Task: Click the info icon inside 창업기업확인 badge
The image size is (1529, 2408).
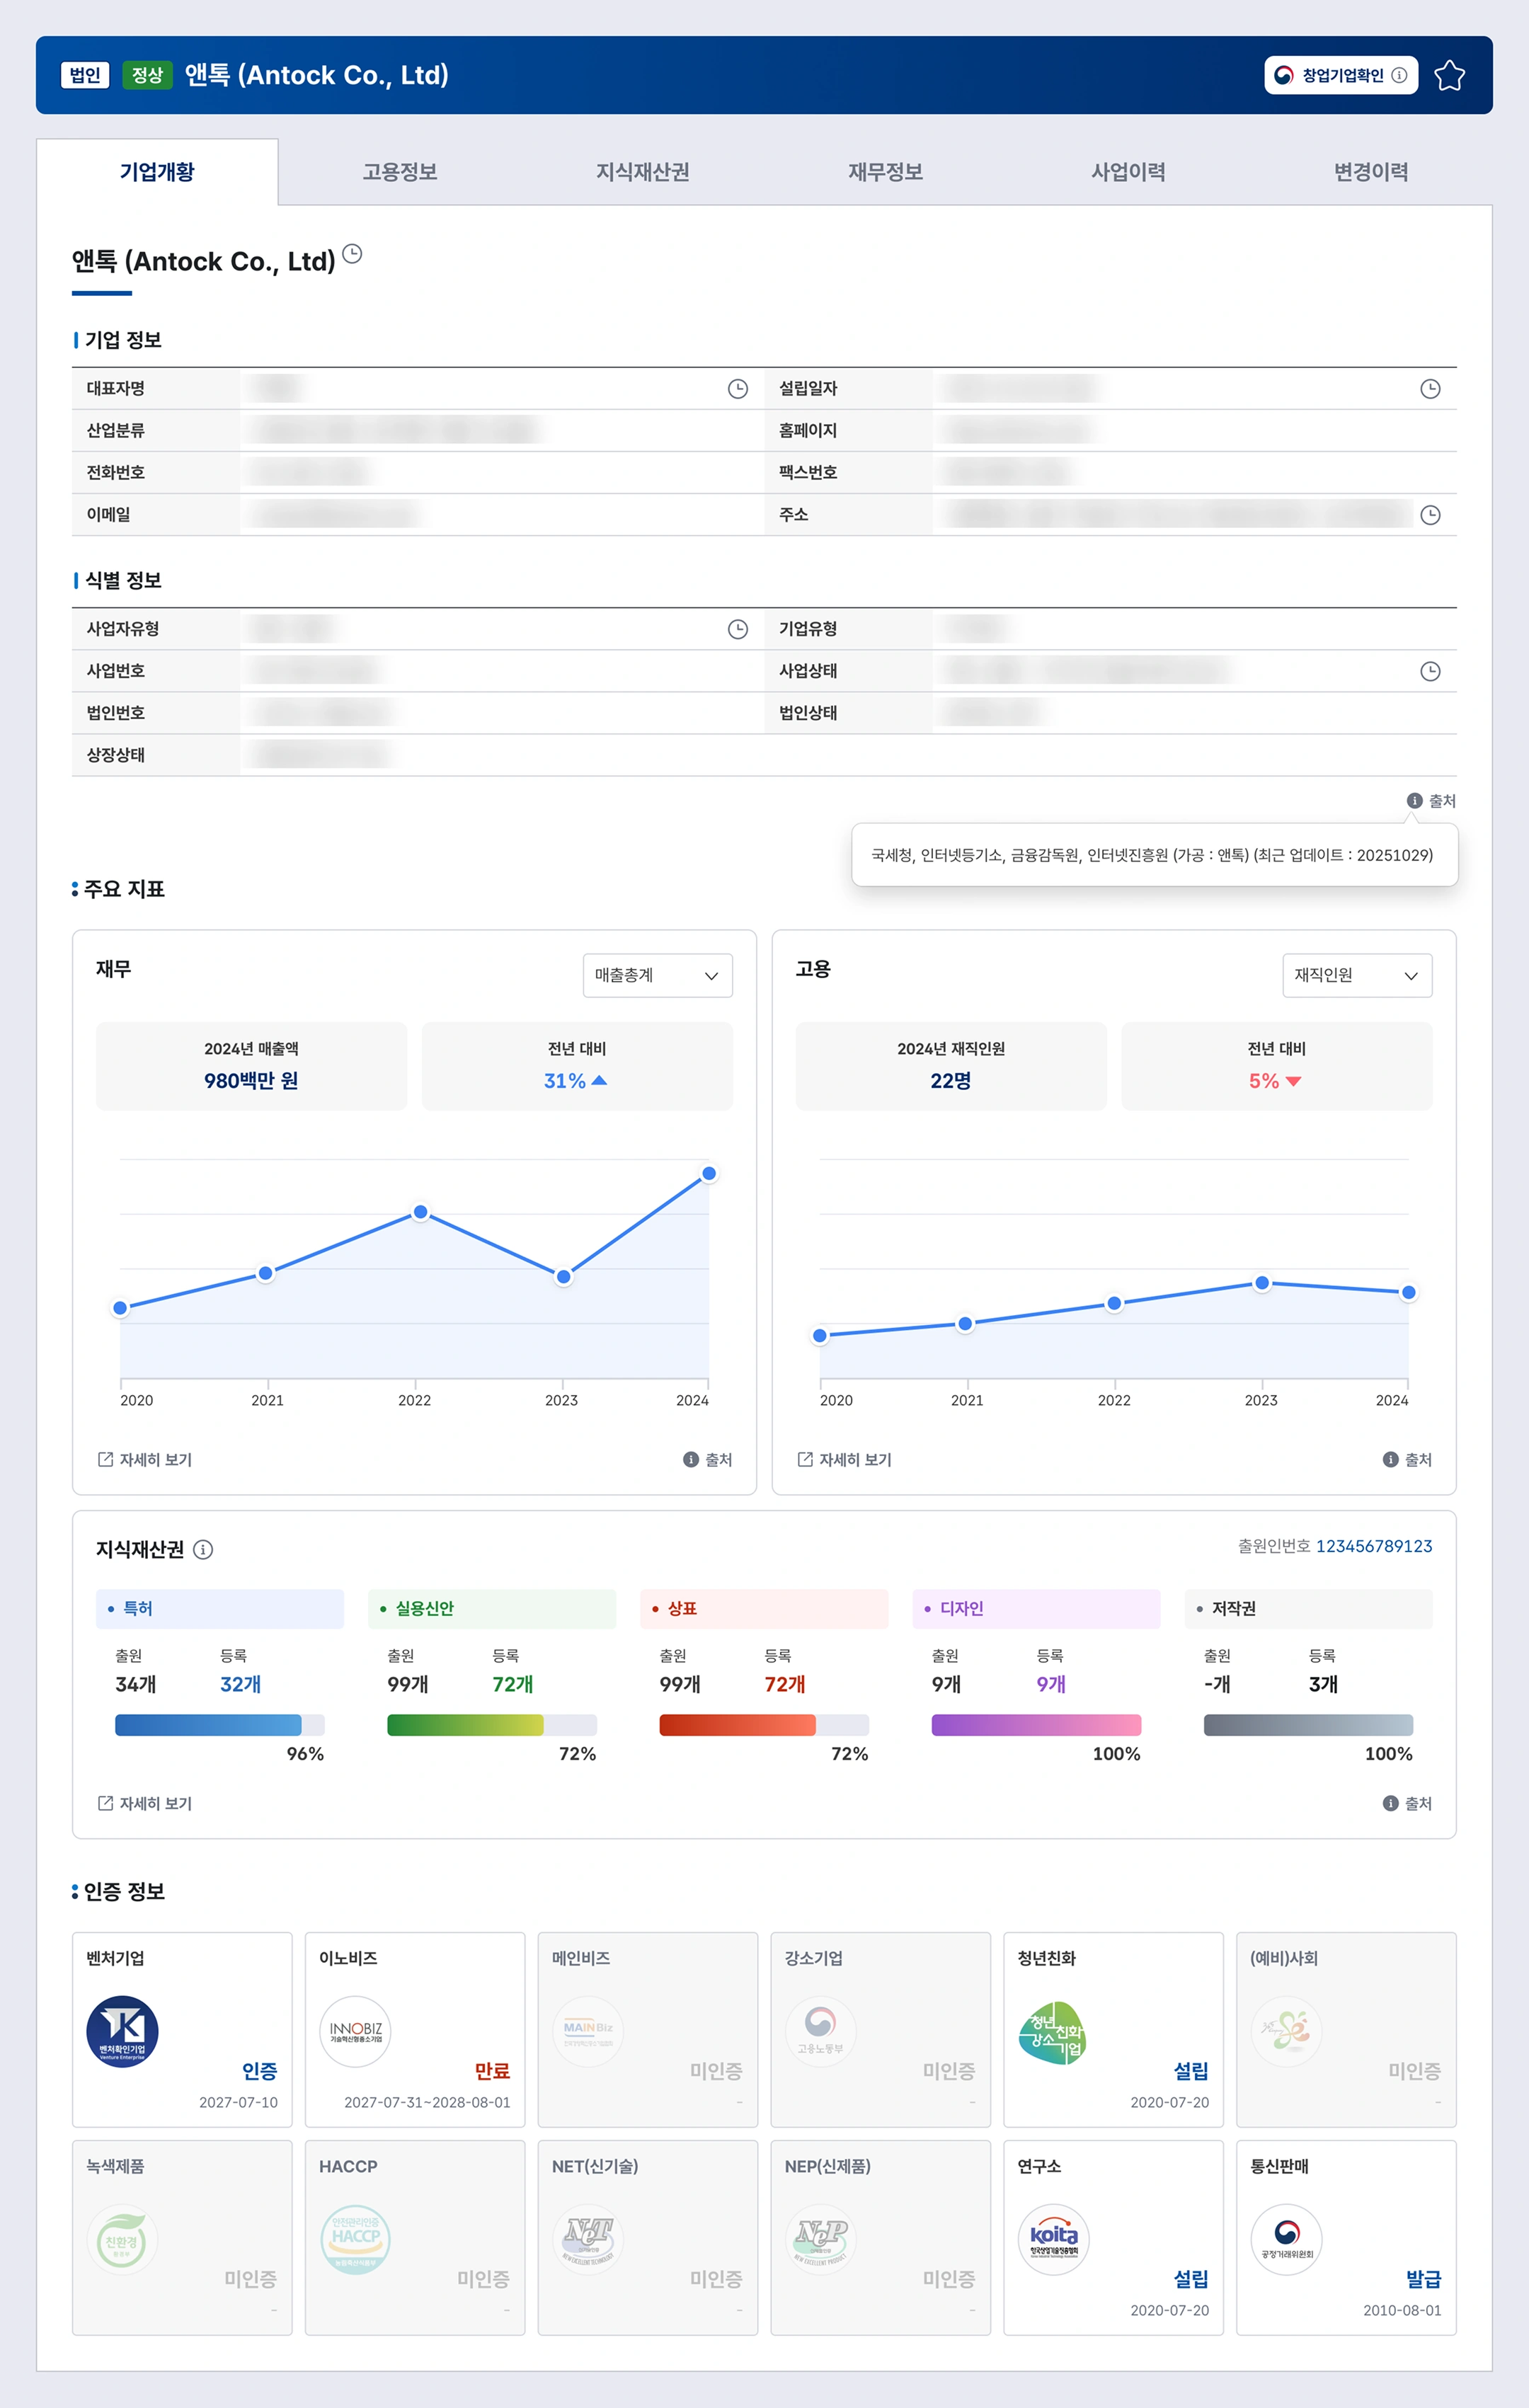Action: point(1399,75)
